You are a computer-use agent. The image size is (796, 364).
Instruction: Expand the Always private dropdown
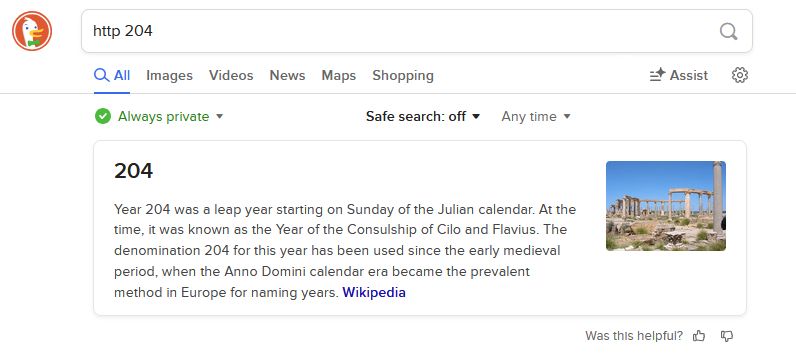pyautogui.click(x=159, y=116)
